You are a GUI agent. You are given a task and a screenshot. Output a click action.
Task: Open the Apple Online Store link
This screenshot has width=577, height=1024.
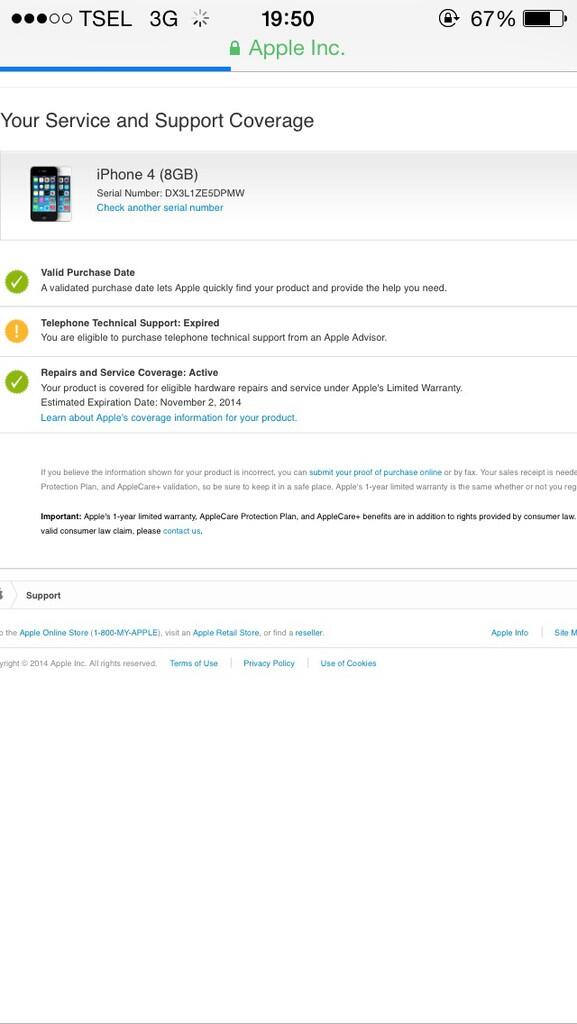click(x=54, y=633)
